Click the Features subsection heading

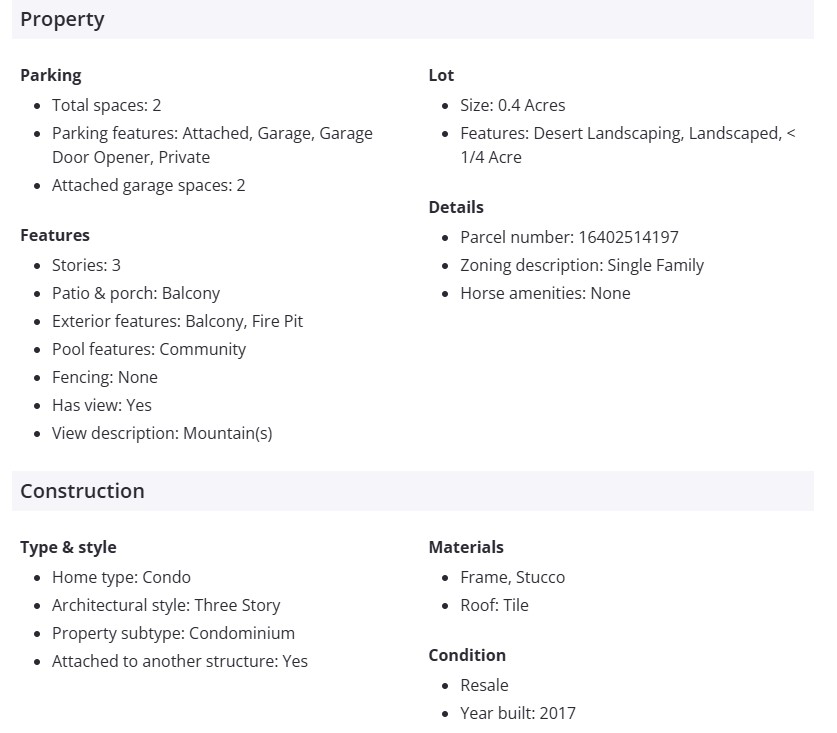tap(55, 235)
